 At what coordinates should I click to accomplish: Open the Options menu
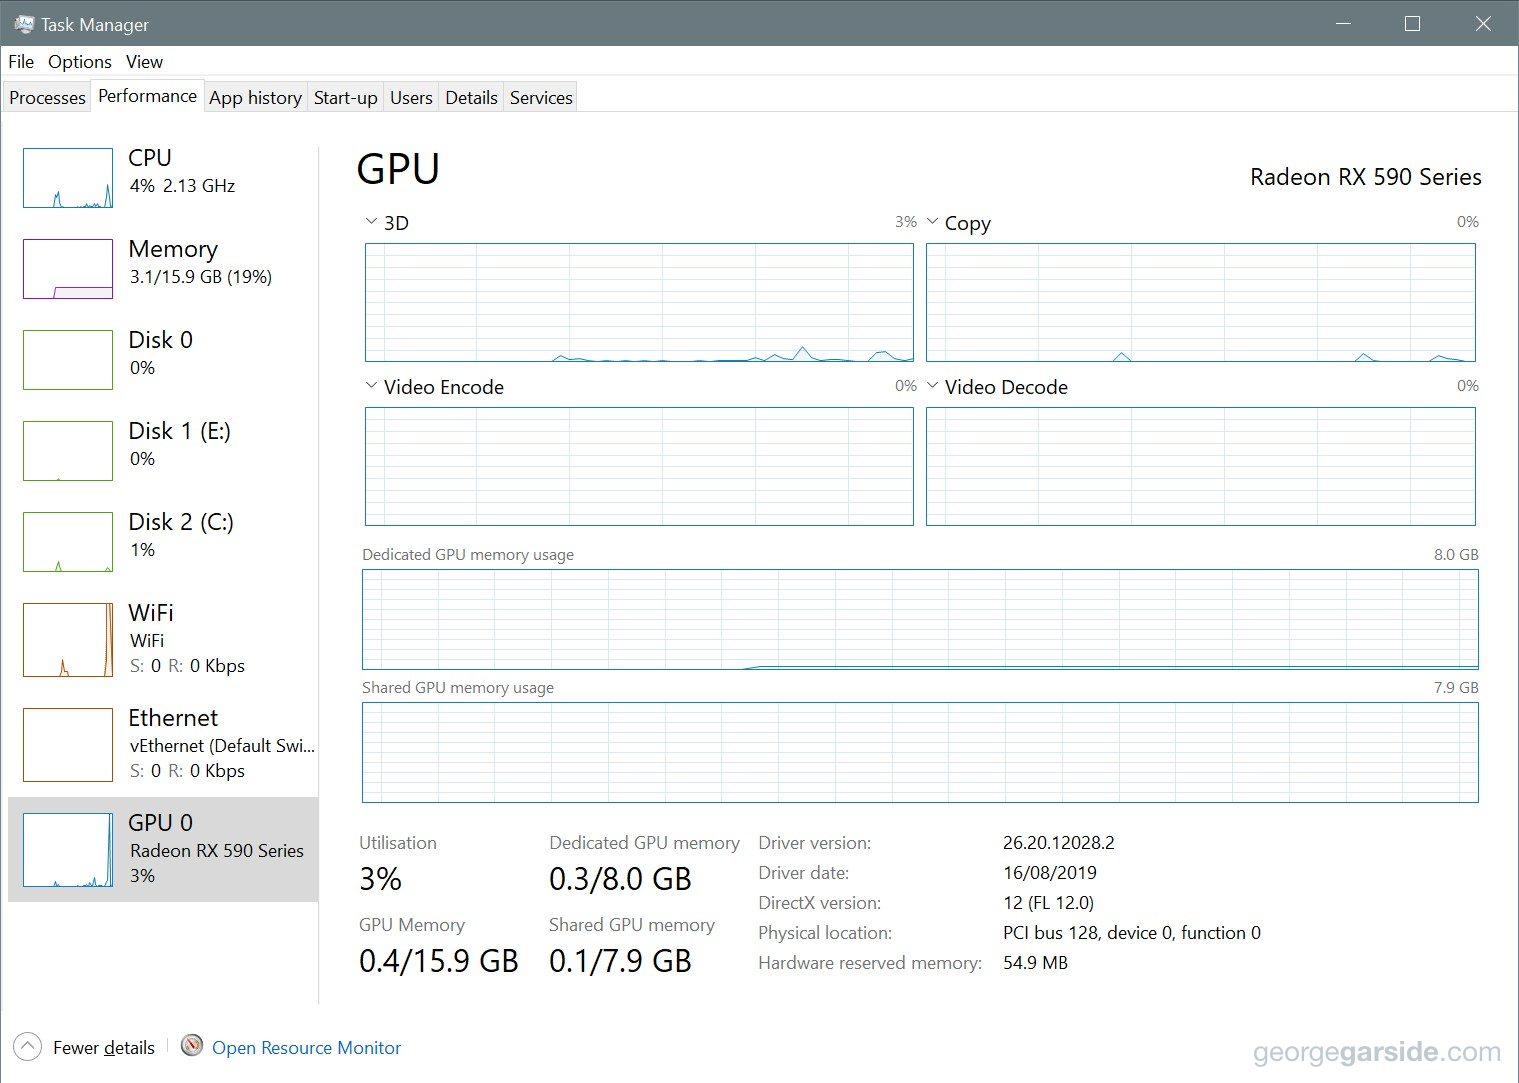[80, 62]
